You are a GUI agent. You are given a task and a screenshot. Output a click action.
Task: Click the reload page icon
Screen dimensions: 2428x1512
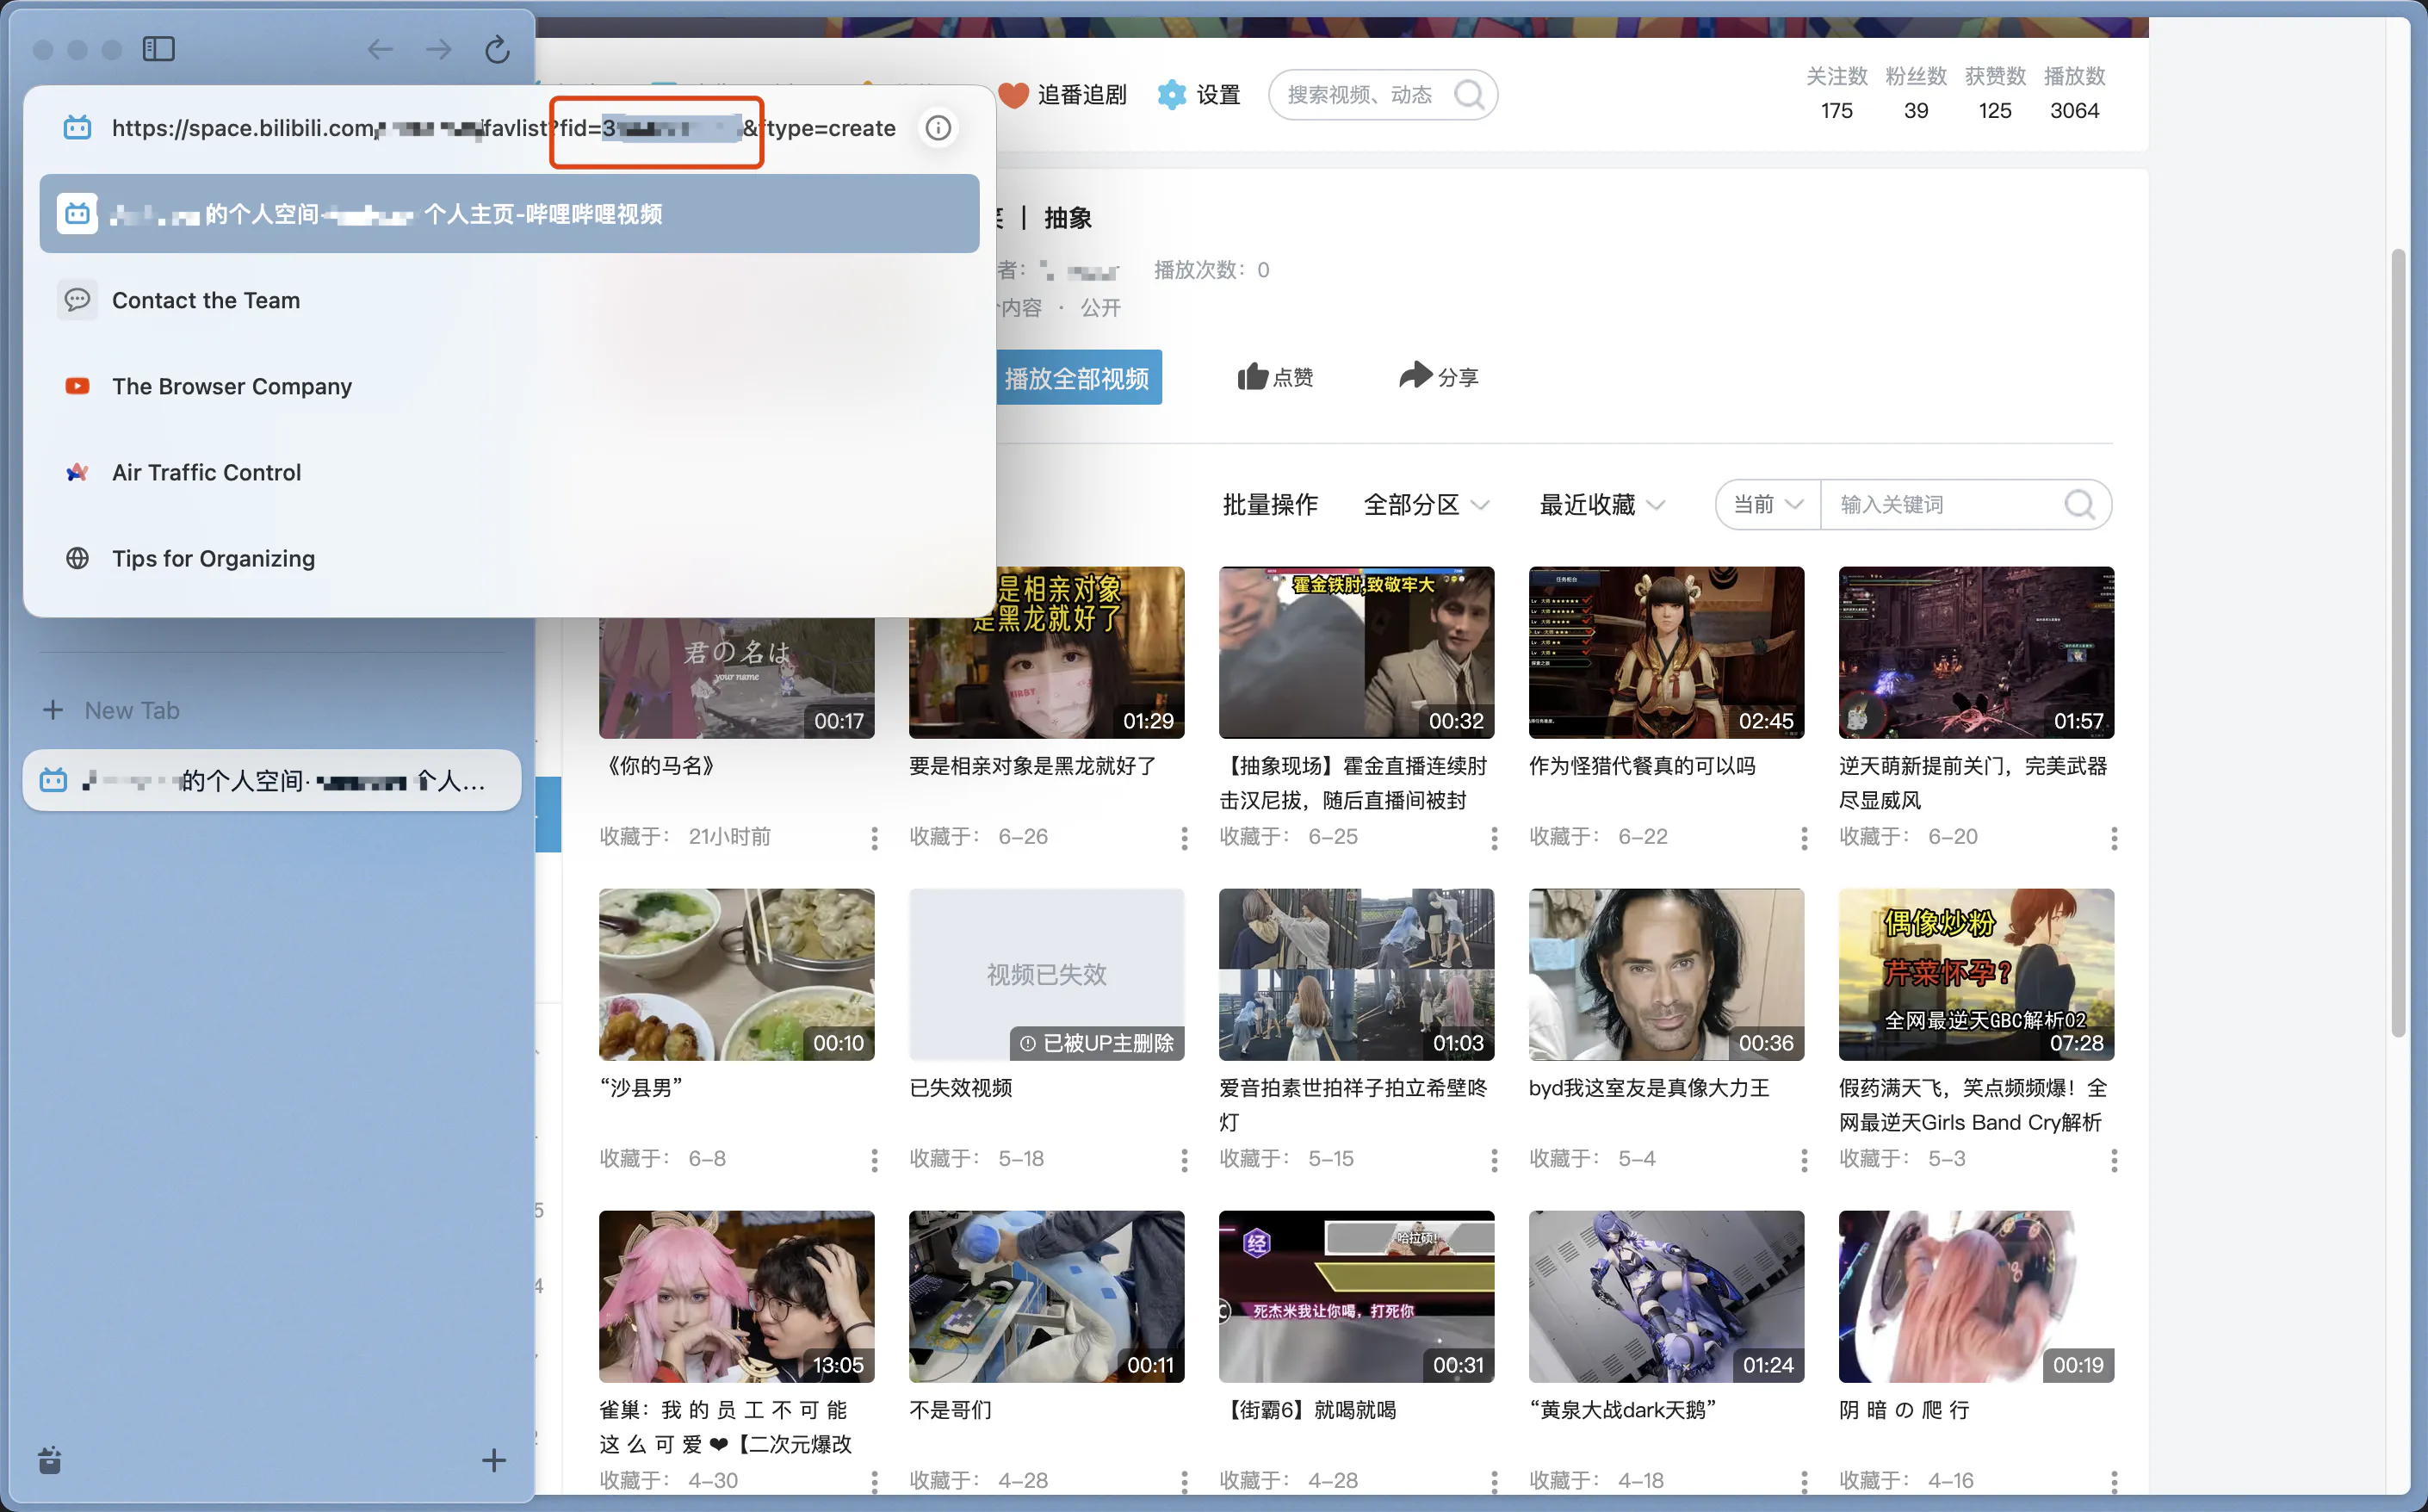click(497, 48)
